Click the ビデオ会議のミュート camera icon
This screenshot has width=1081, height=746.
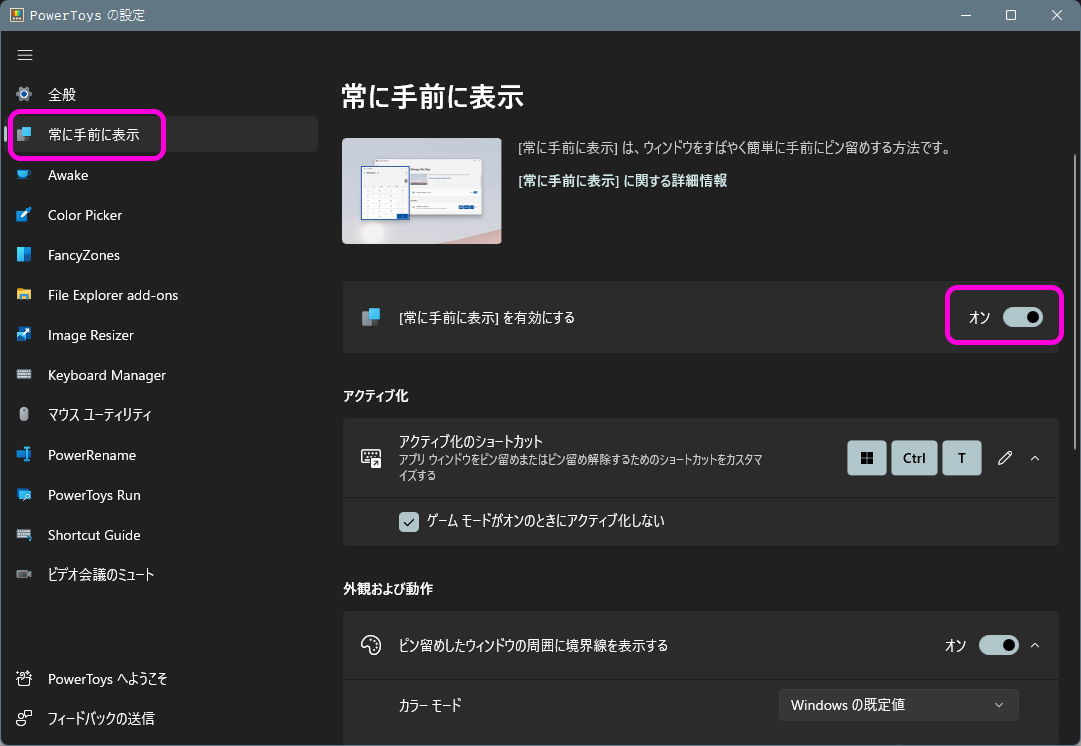[x=24, y=574]
